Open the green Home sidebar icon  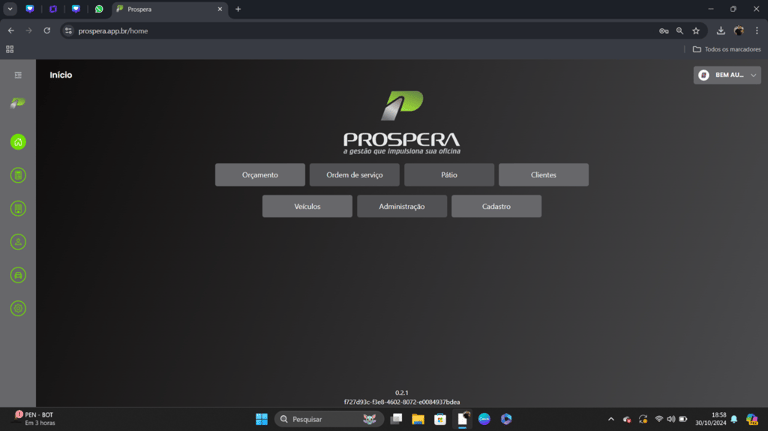click(18, 142)
